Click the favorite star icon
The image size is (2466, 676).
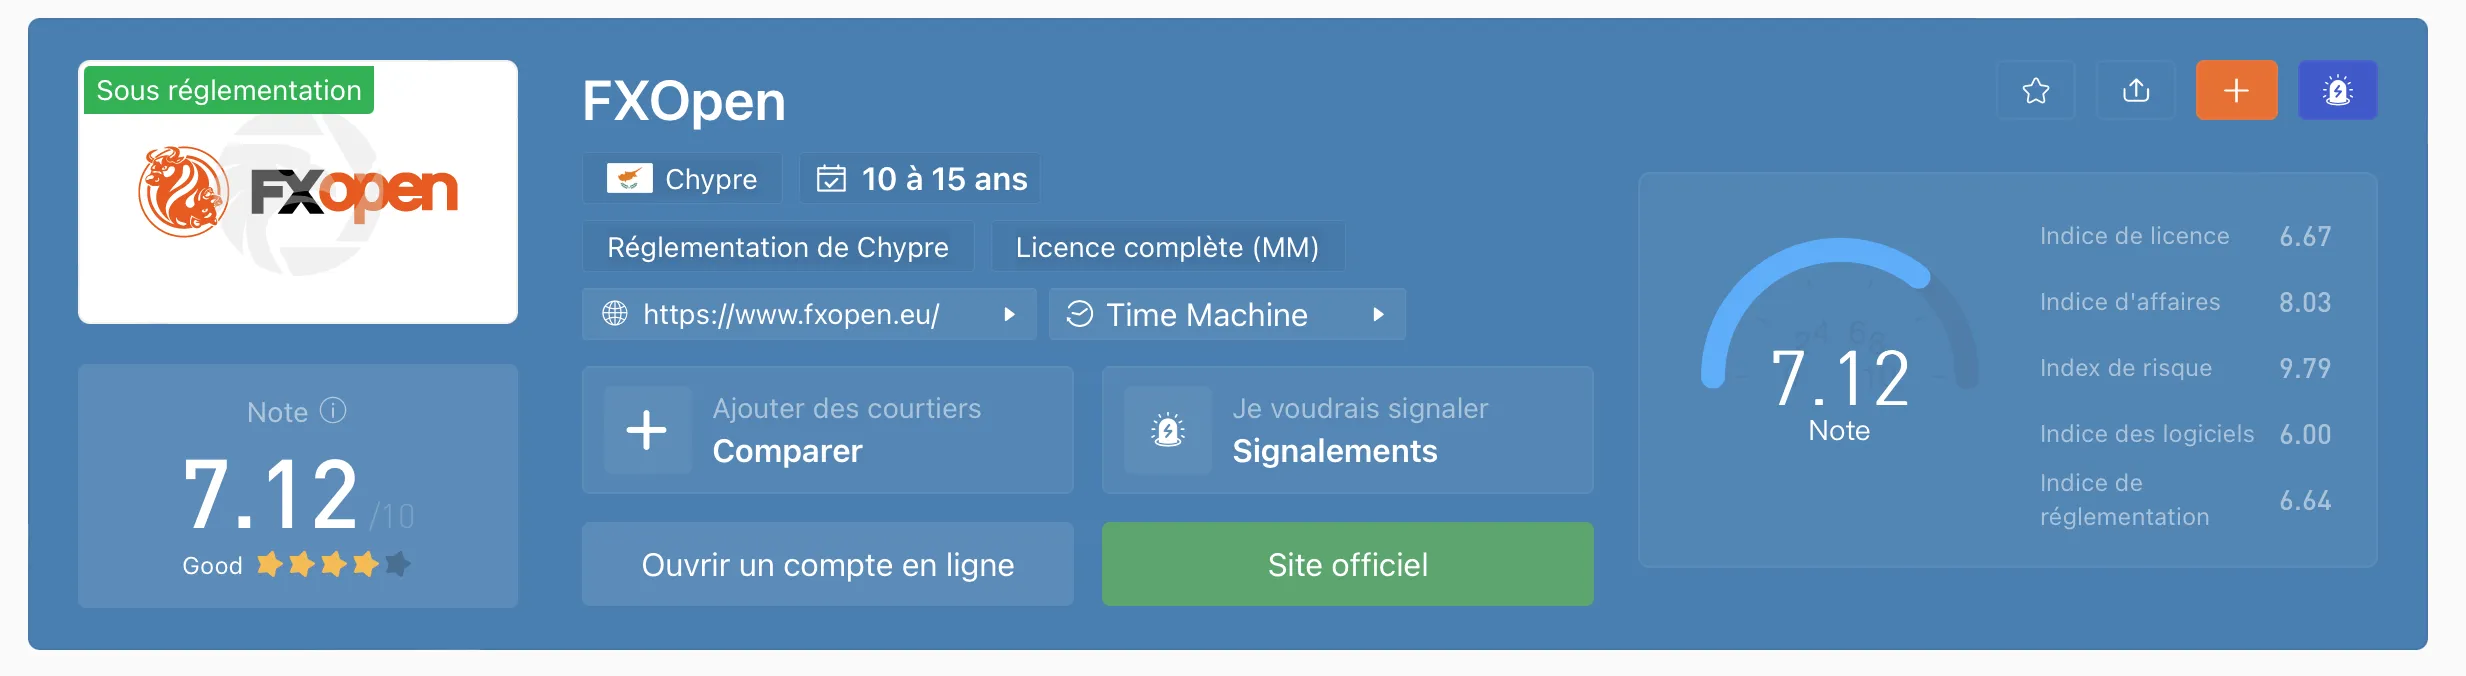(2035, 90)
